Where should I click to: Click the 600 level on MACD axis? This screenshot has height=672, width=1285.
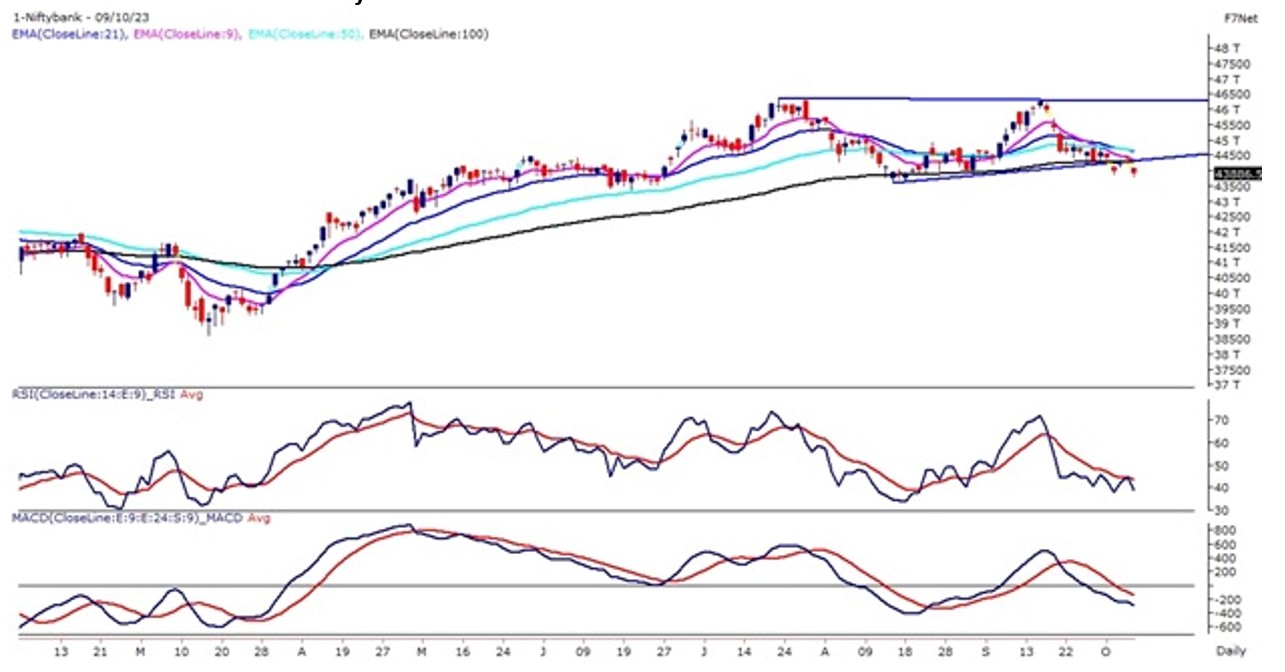[x=1225, y=544]
